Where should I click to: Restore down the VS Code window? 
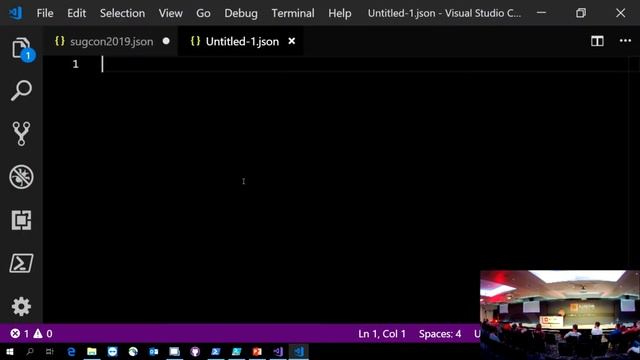(581, 13)
